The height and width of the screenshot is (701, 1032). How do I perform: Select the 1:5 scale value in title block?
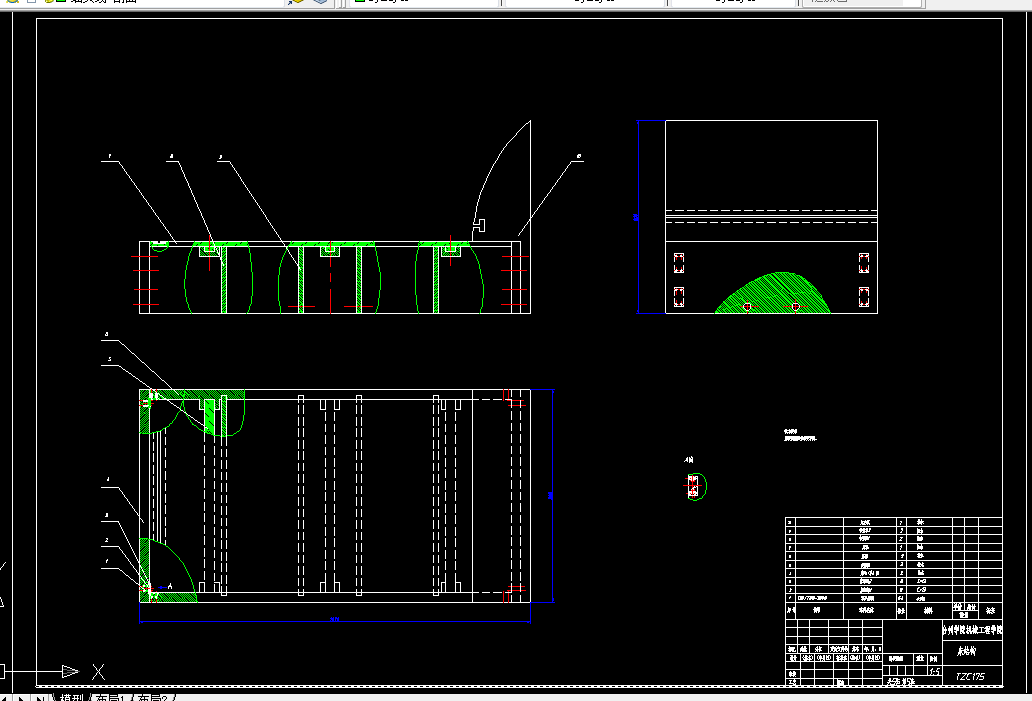pos(934,672)
